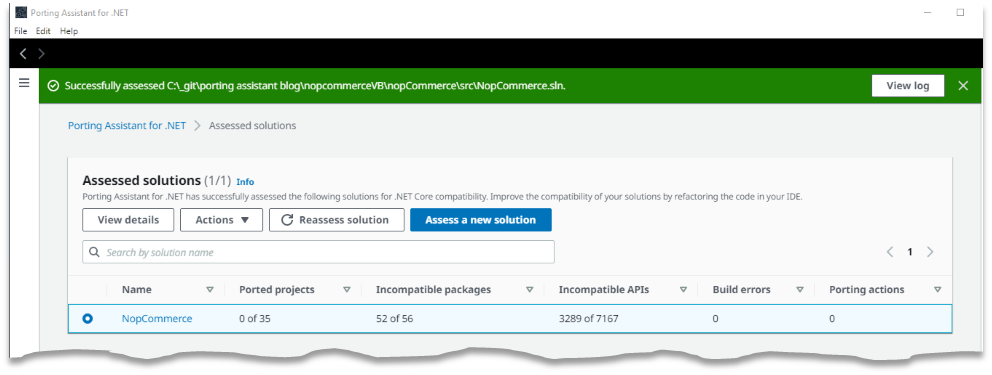Sort by Ported projects column arrow

(347, 290)
